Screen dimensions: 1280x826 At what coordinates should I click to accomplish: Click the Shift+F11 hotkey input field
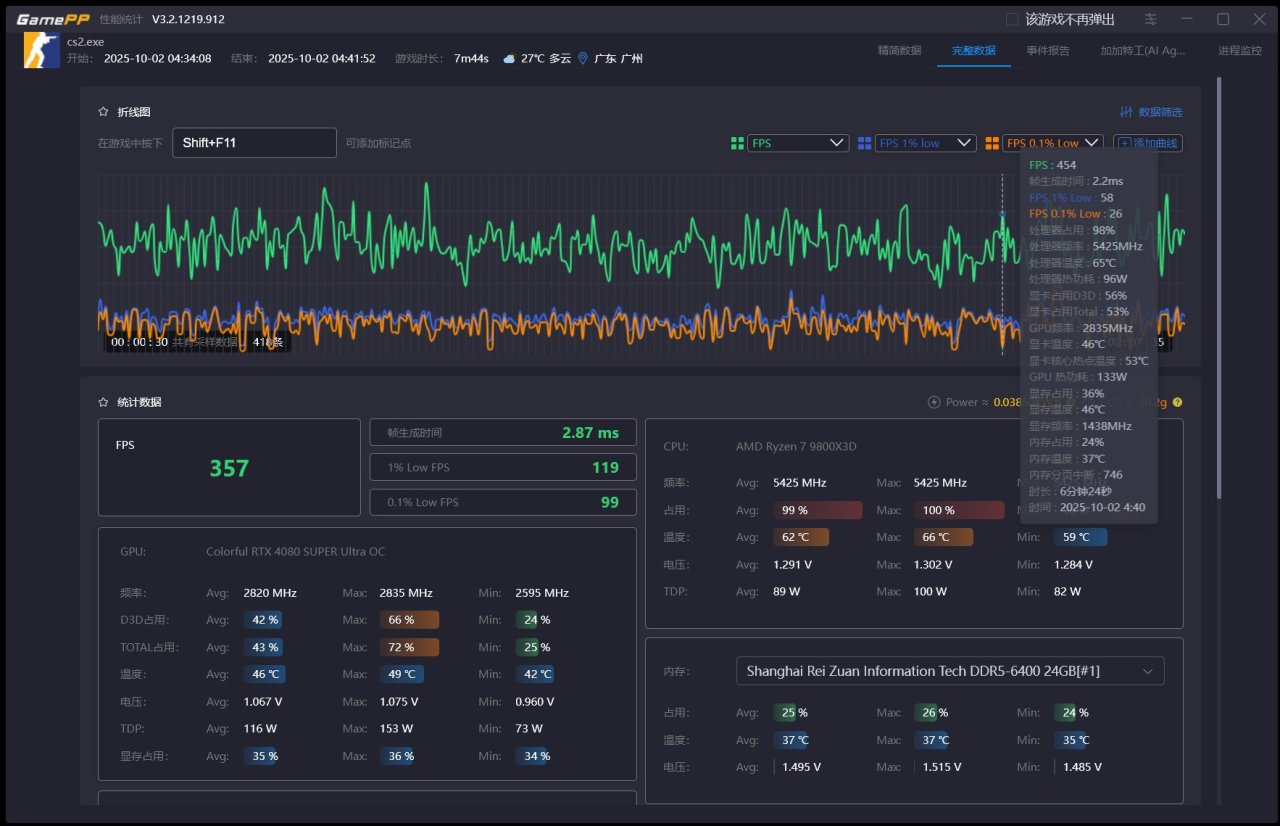(254, 143)
